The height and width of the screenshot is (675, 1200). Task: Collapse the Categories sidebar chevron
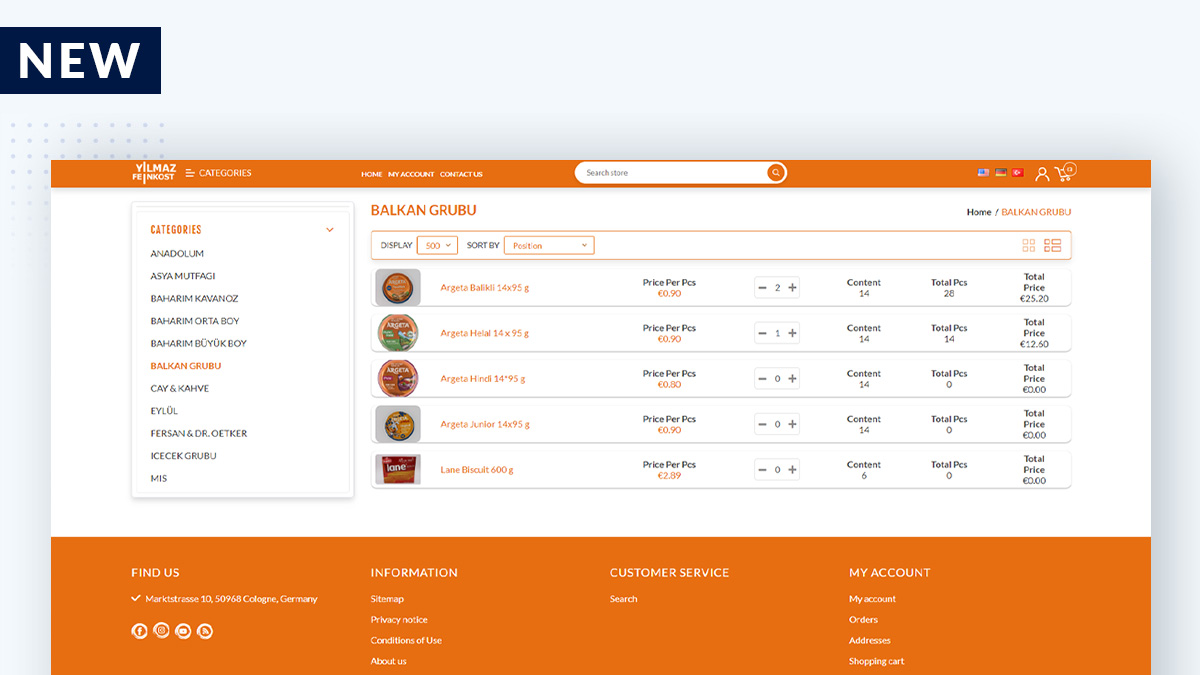330,230
